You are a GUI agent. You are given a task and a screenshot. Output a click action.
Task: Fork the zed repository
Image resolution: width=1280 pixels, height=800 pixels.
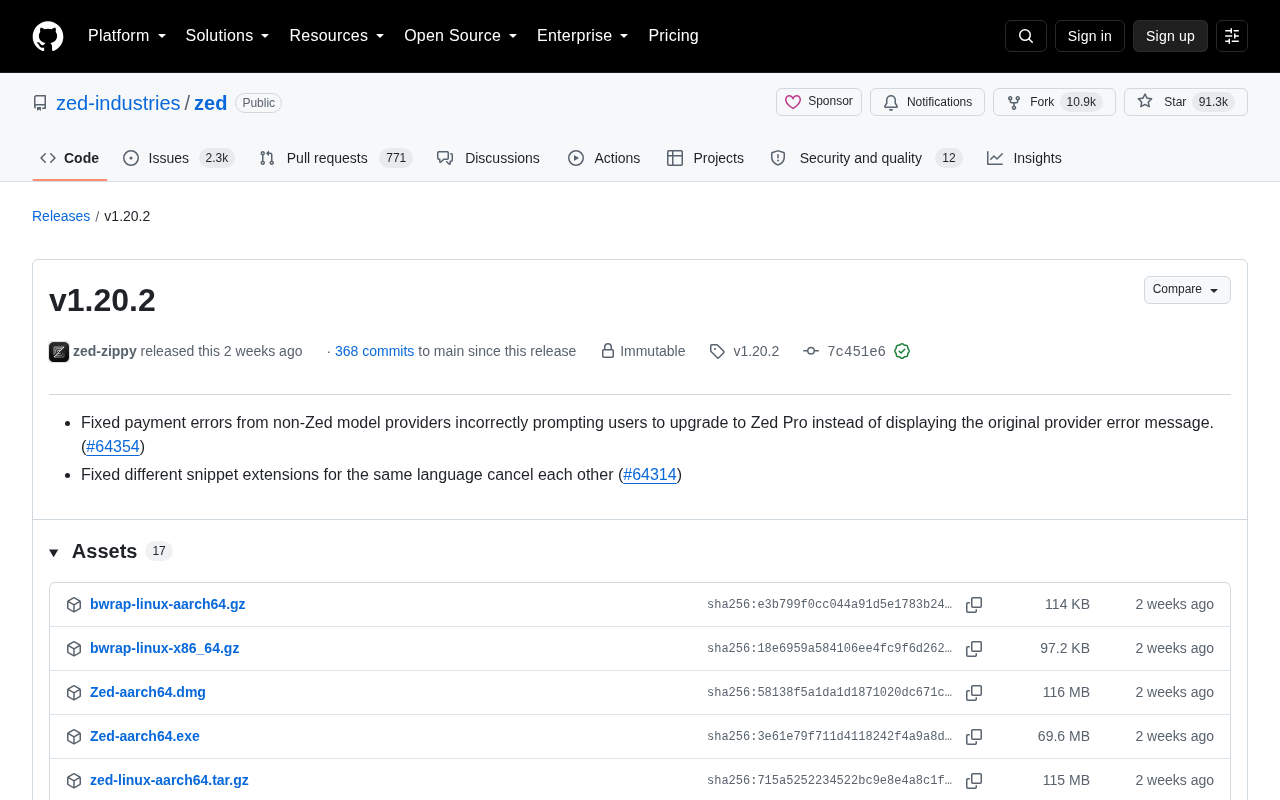coord(1054,102)
